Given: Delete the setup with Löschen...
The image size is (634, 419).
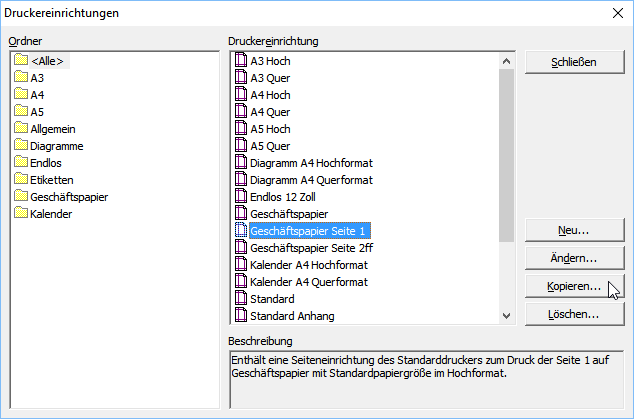Looking at the screenshot, I should tap(575, 314).
